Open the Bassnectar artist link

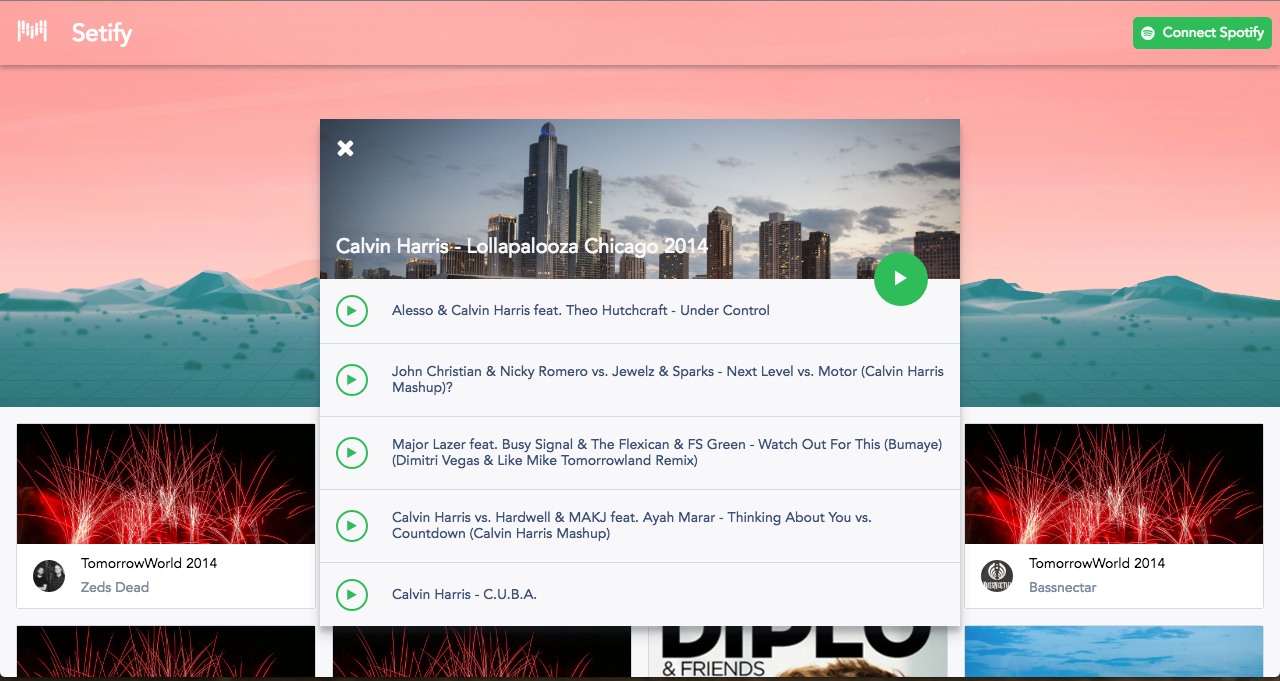tap(1063, 588)
